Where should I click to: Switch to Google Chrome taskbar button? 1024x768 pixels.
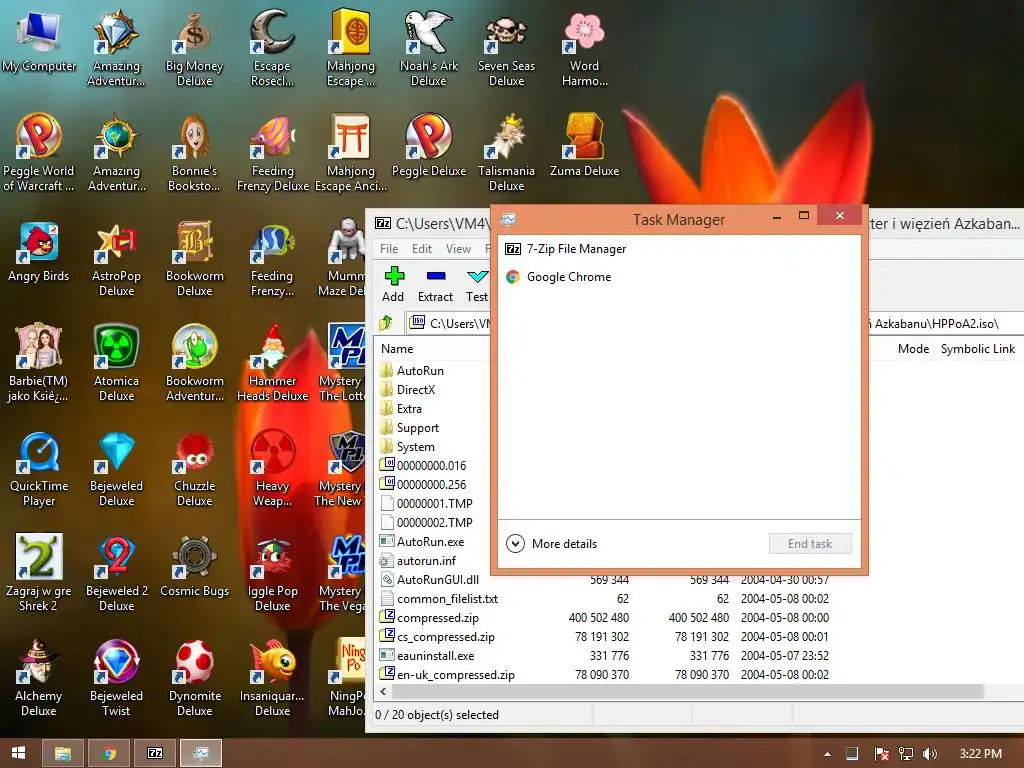pyautogui.click(x=109, y=753)
